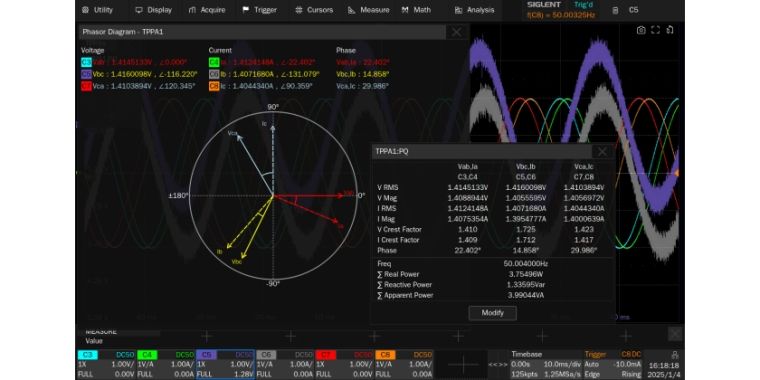Open the C3 channel box in bottom bar

pos(106,364)
